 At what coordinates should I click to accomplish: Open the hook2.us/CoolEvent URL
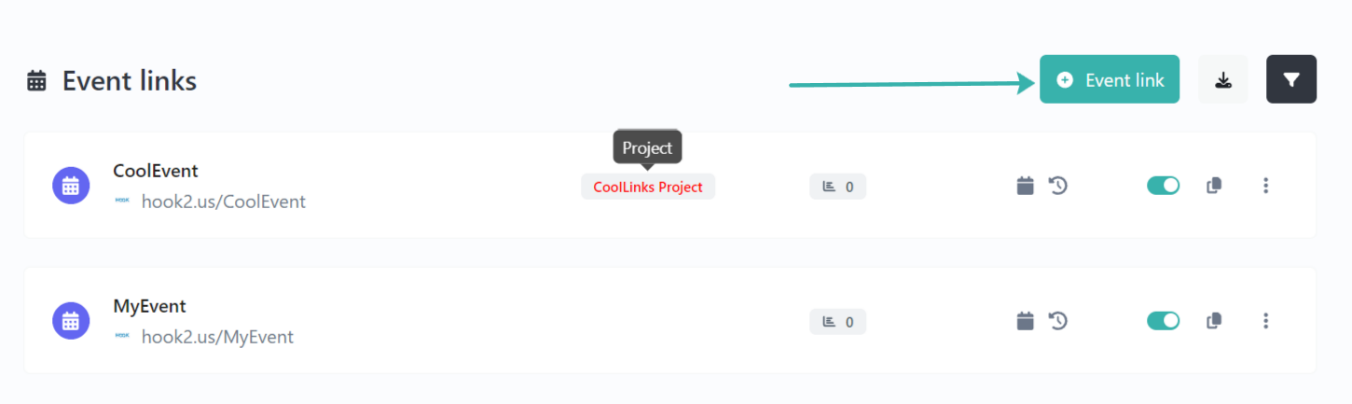click(223, 202)
